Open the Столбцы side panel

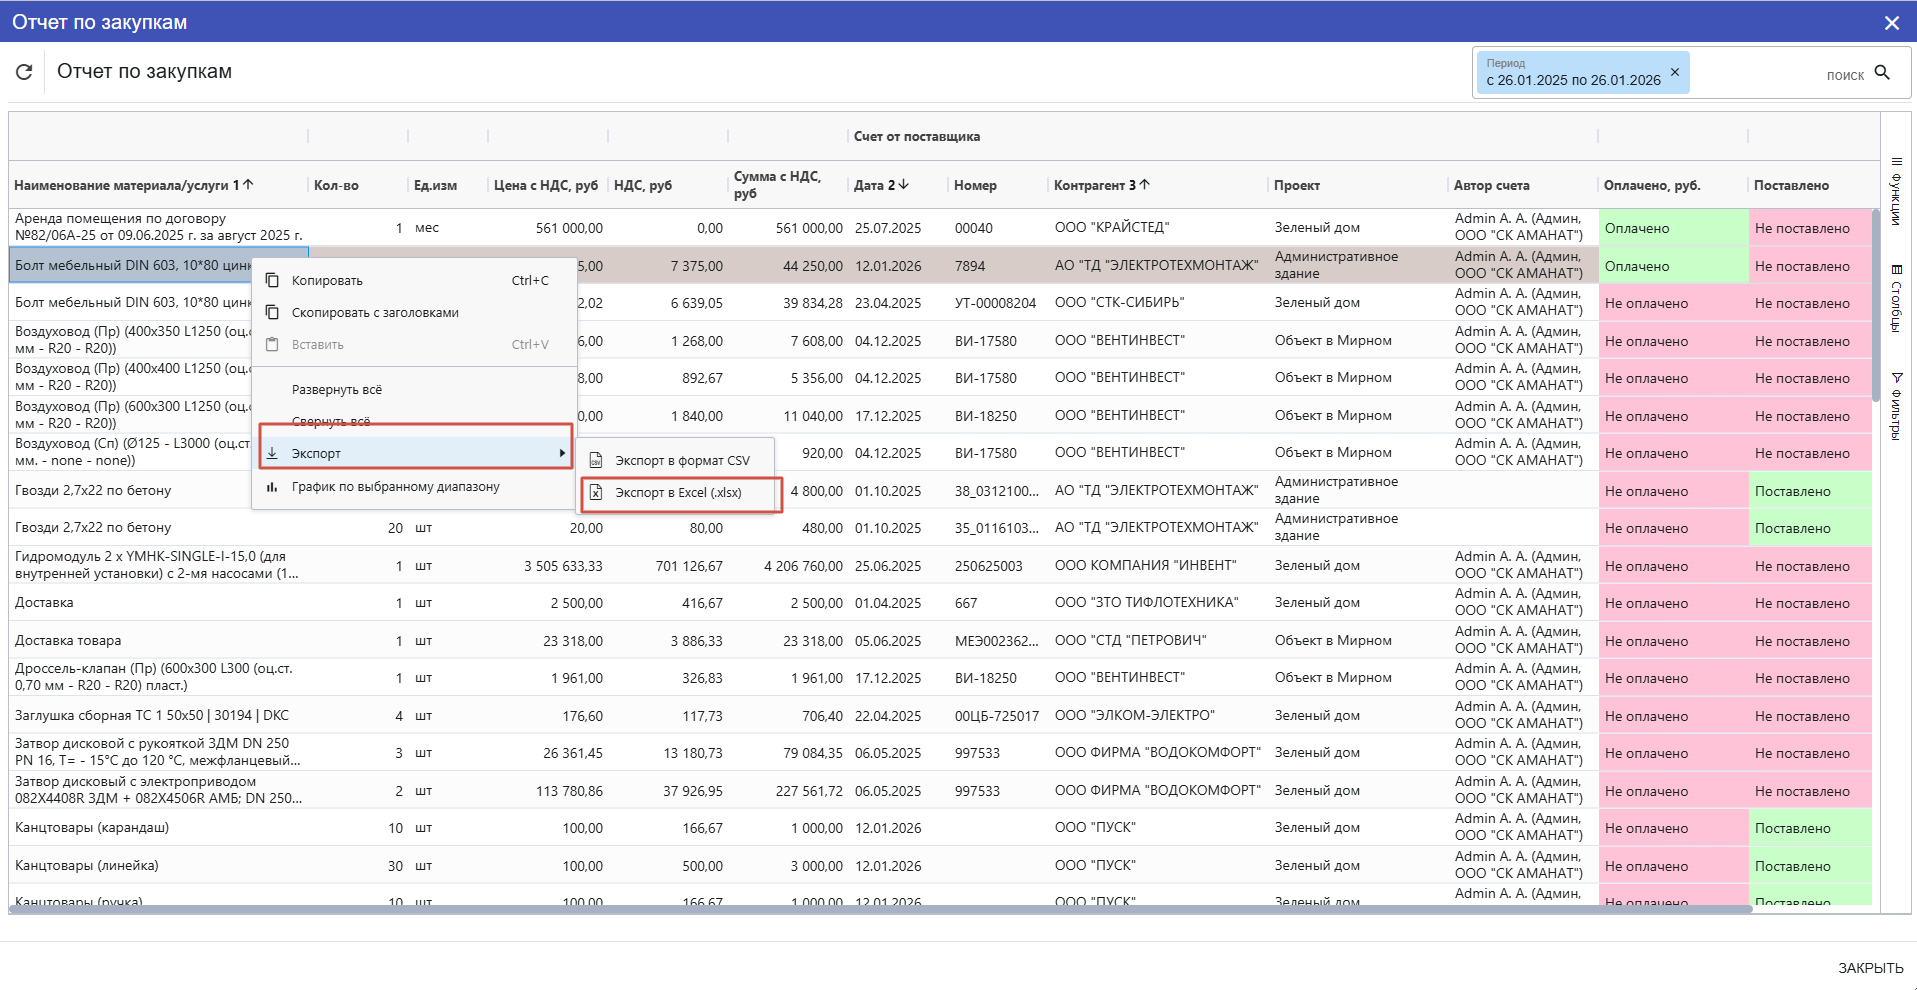click(x=1895, y=298)
